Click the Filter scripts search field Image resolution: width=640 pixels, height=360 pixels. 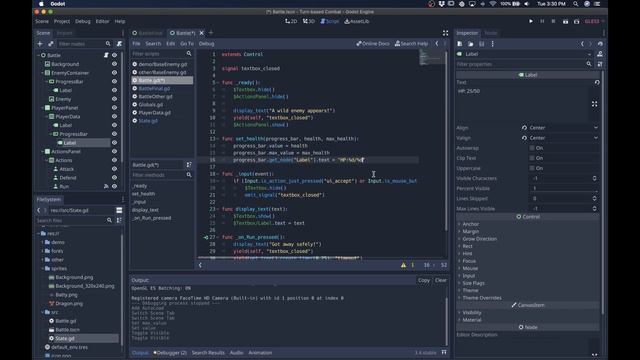[x=158, y=53]
